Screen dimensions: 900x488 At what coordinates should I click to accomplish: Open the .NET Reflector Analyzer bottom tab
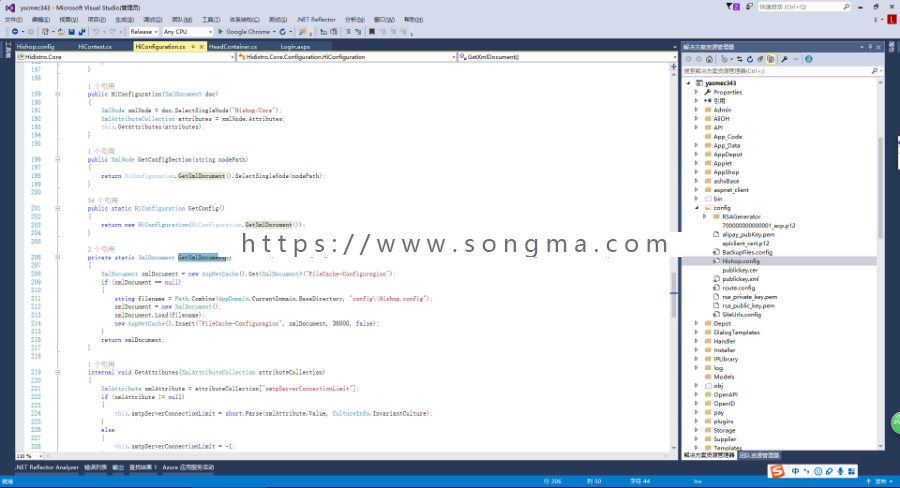pos(47,468)
